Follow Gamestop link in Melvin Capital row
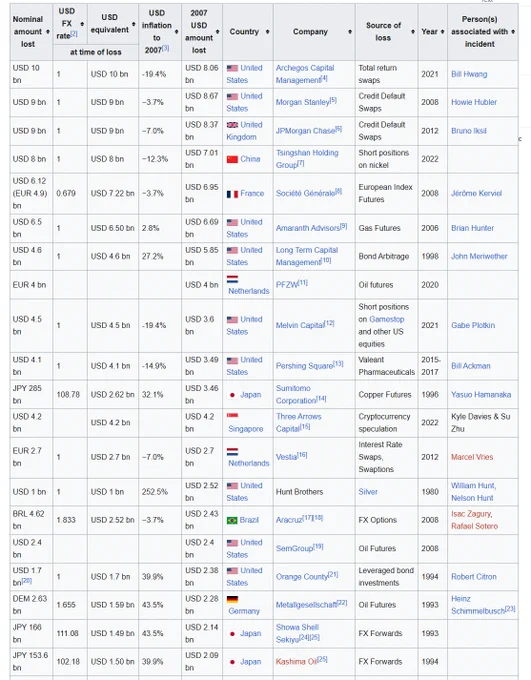Viewport: 531px width, 680px height. (387, 319)
